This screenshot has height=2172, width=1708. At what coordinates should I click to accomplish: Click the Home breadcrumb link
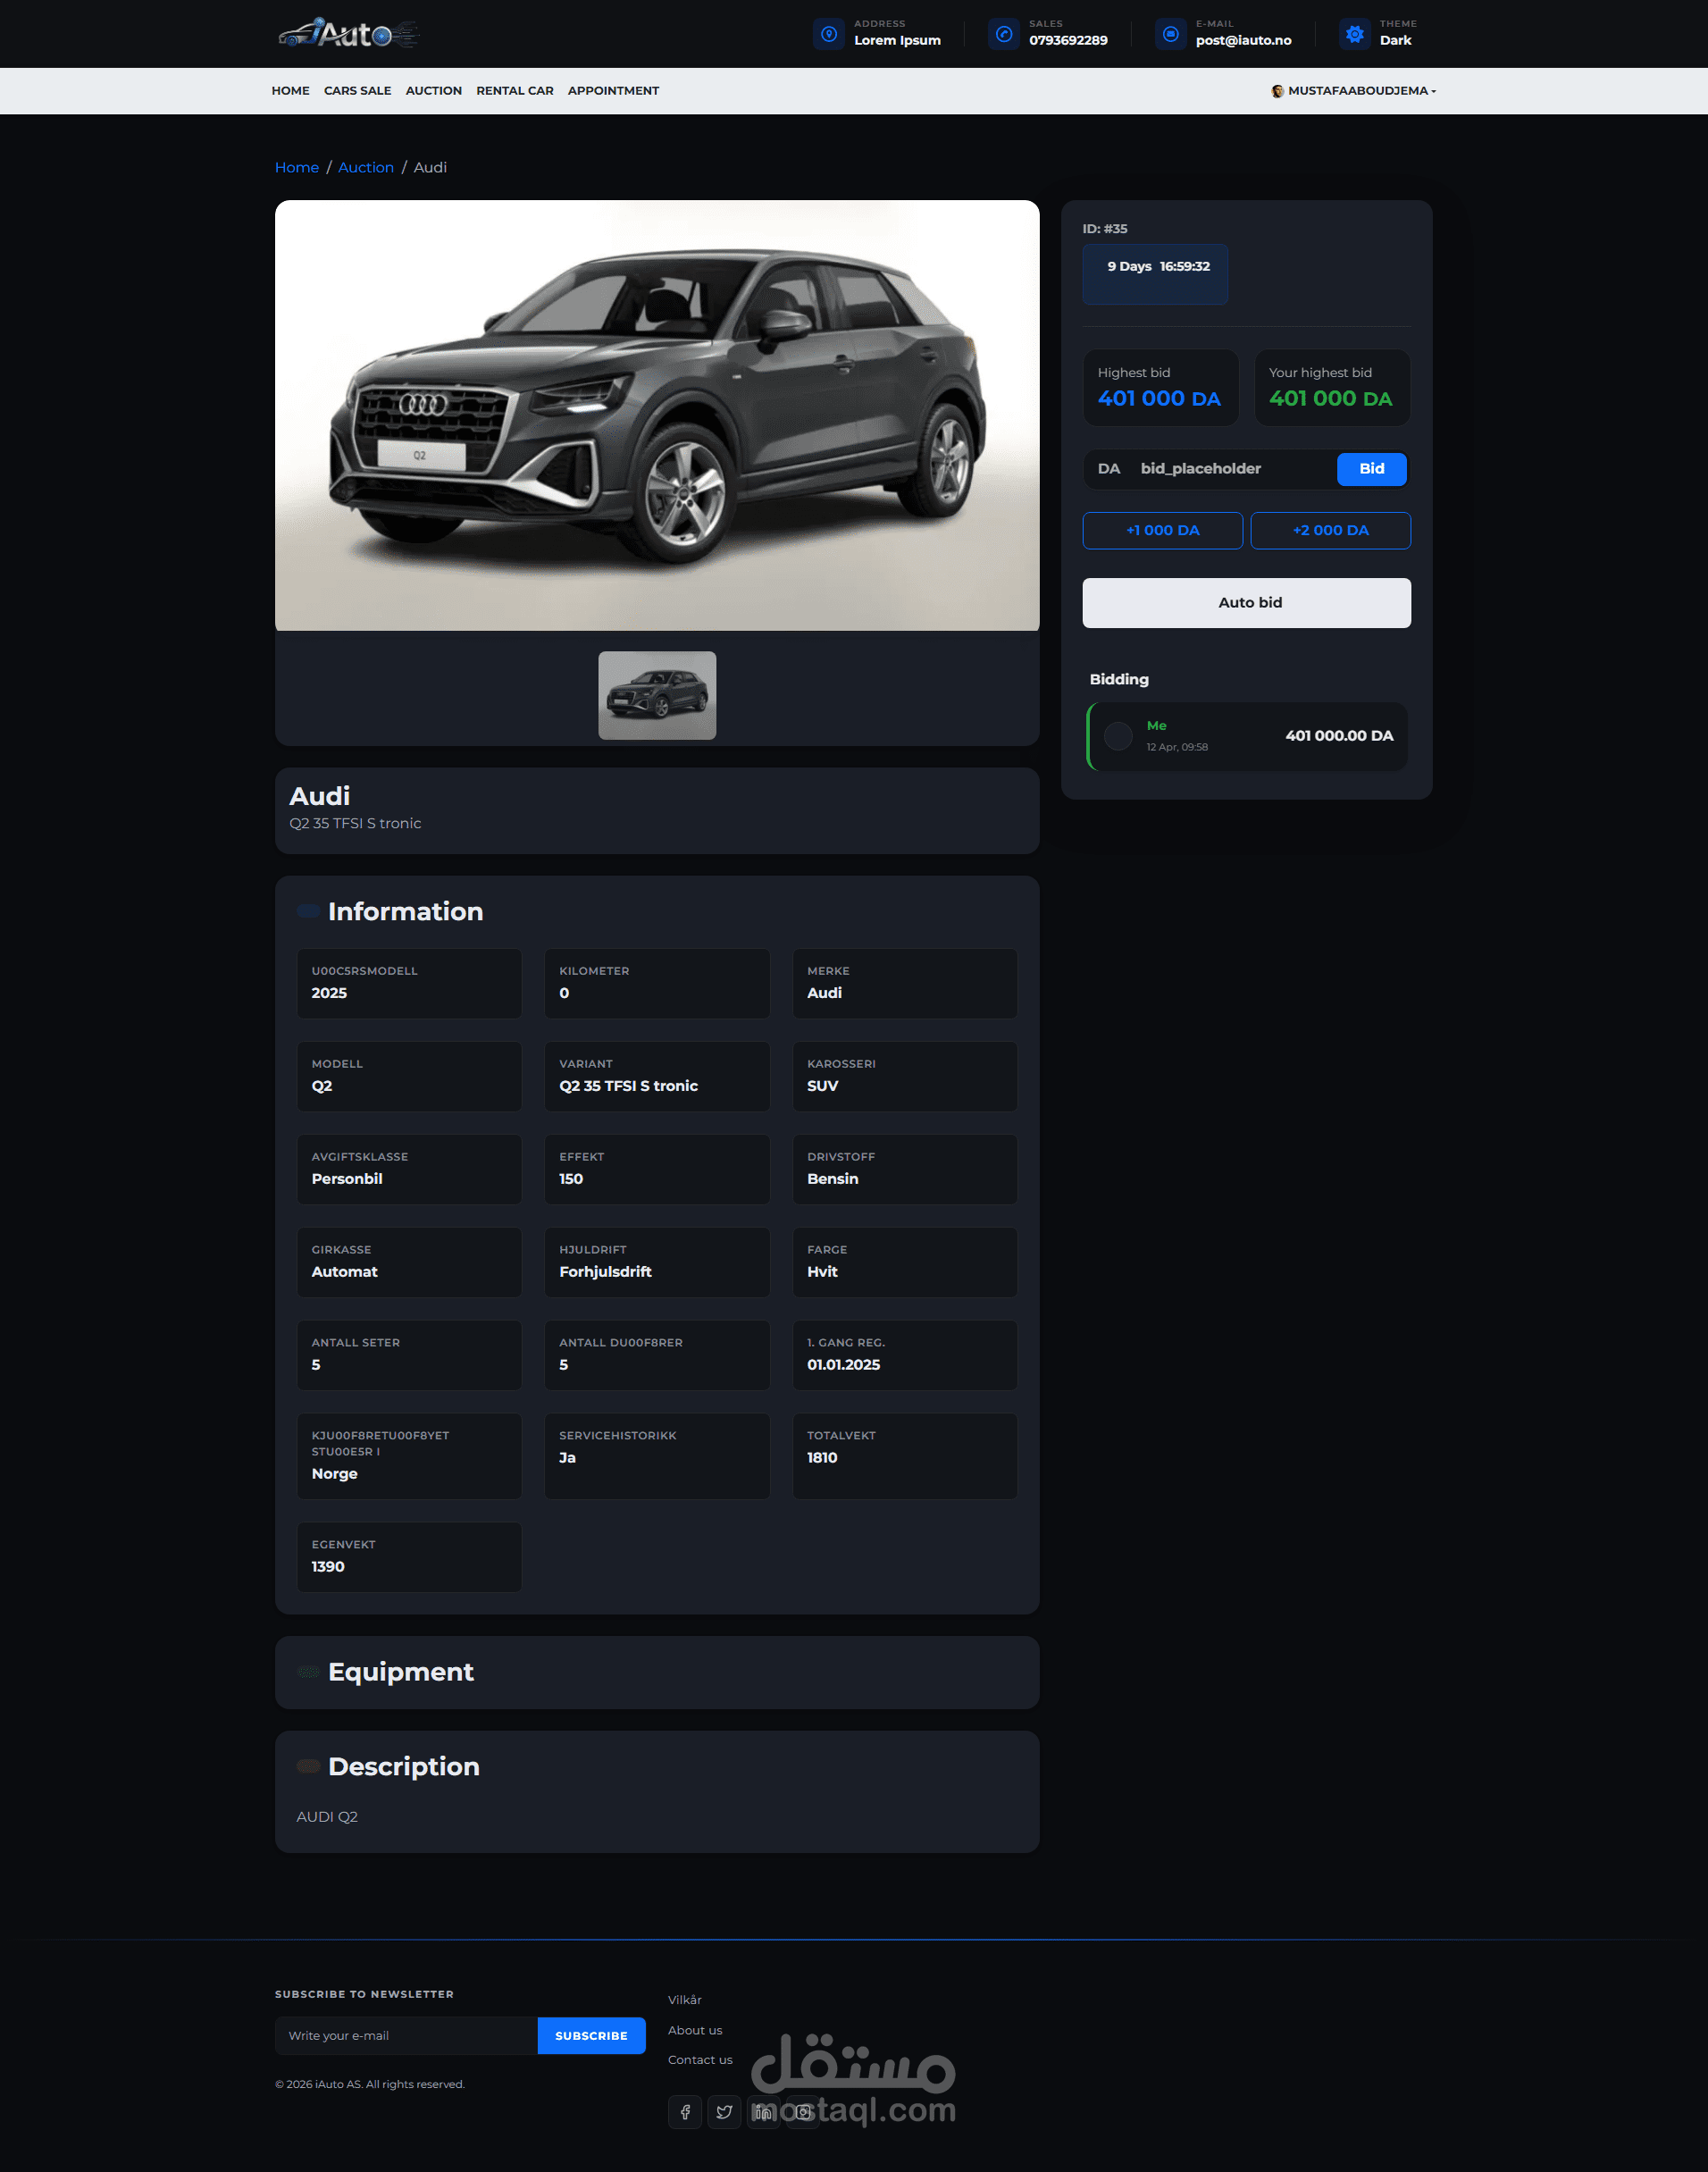coord(296,167)
